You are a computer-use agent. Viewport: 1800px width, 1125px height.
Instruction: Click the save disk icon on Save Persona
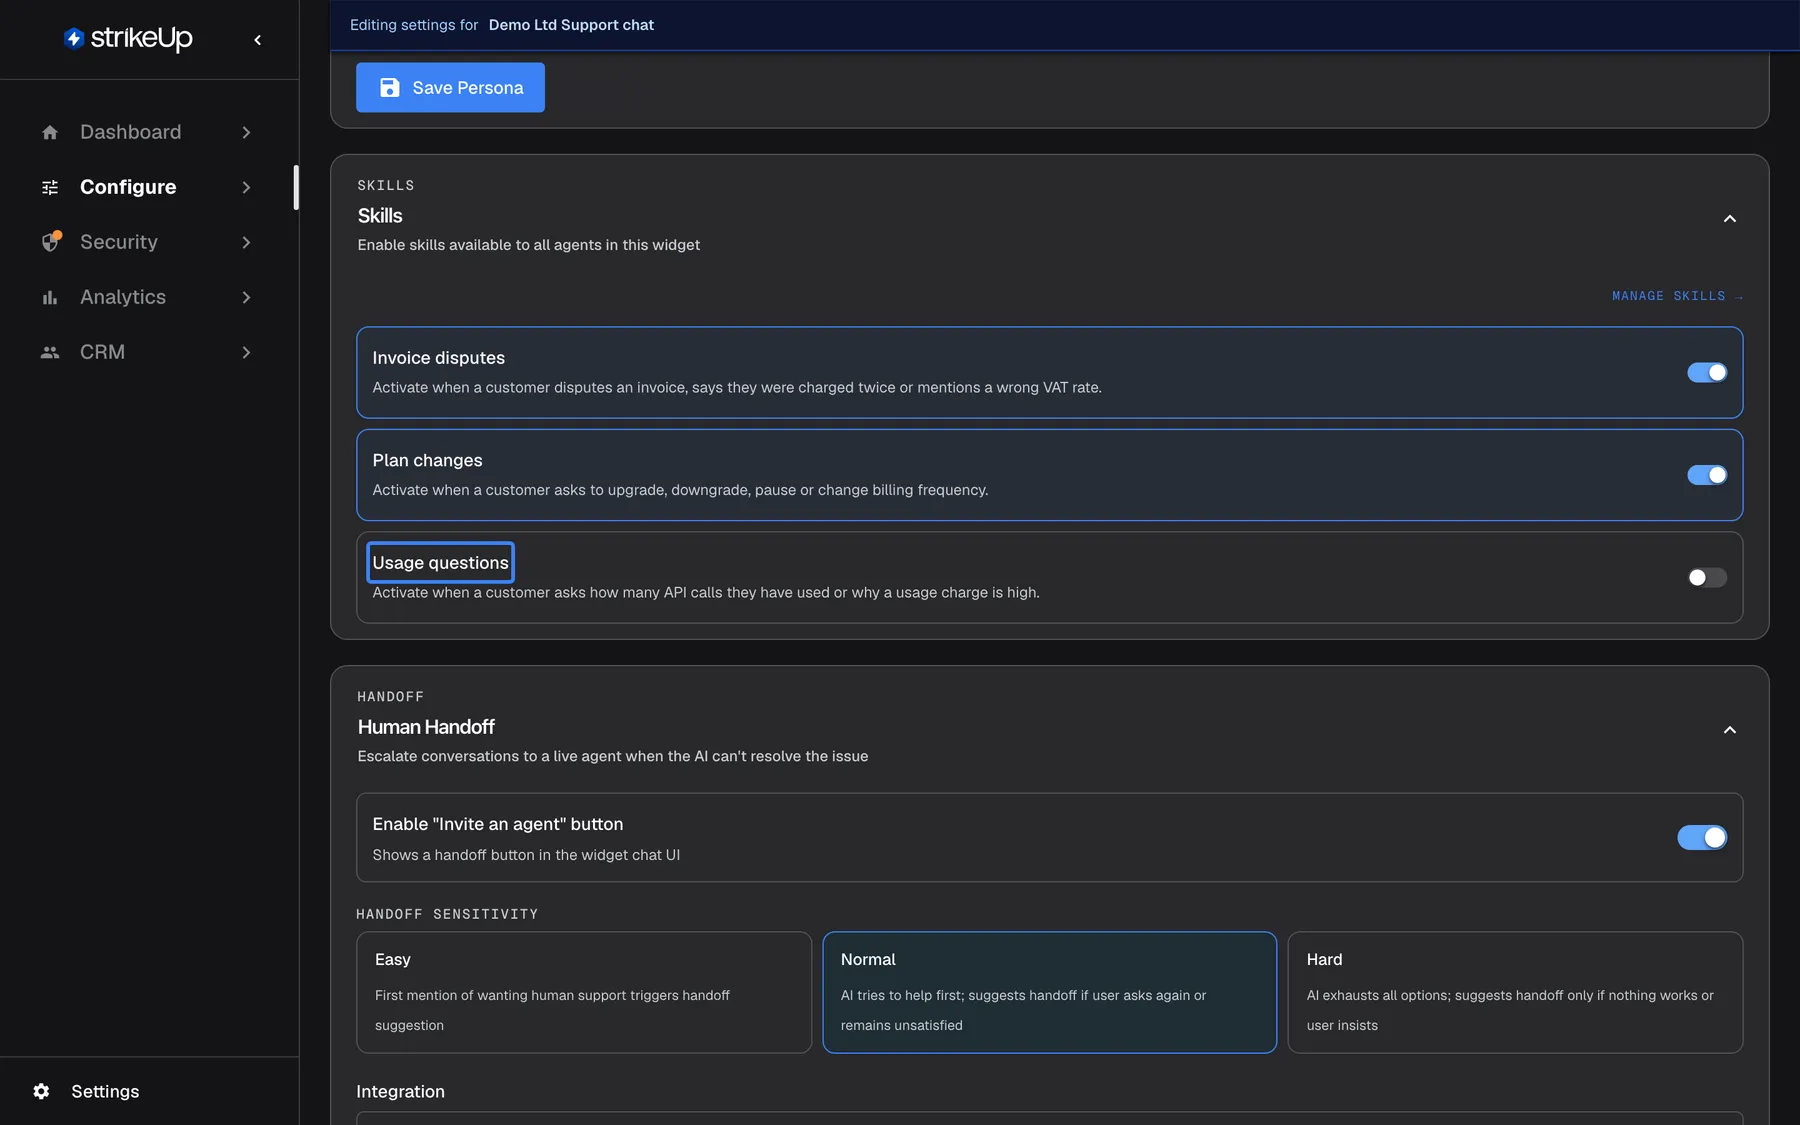click(x=390, y=88)
